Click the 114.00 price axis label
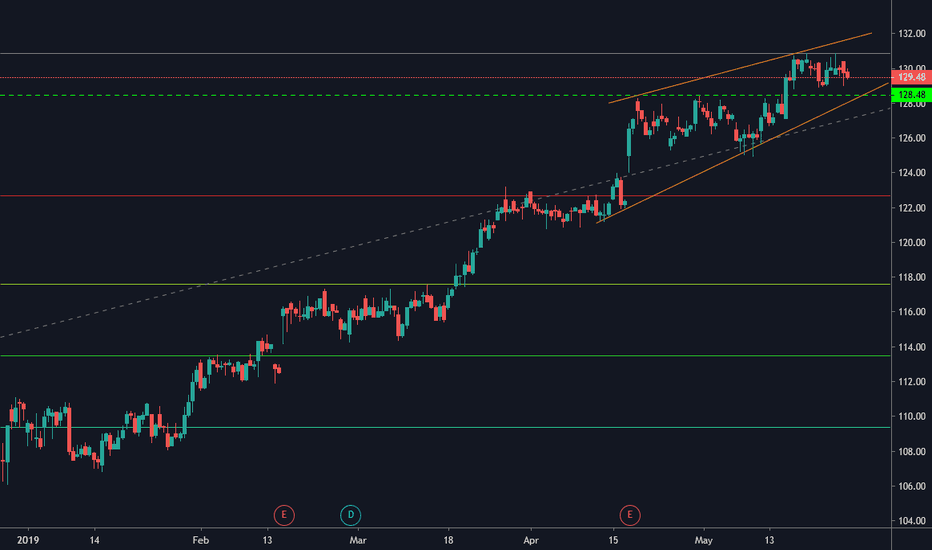The height and width of the screenshot is (550, 932). 912,347
